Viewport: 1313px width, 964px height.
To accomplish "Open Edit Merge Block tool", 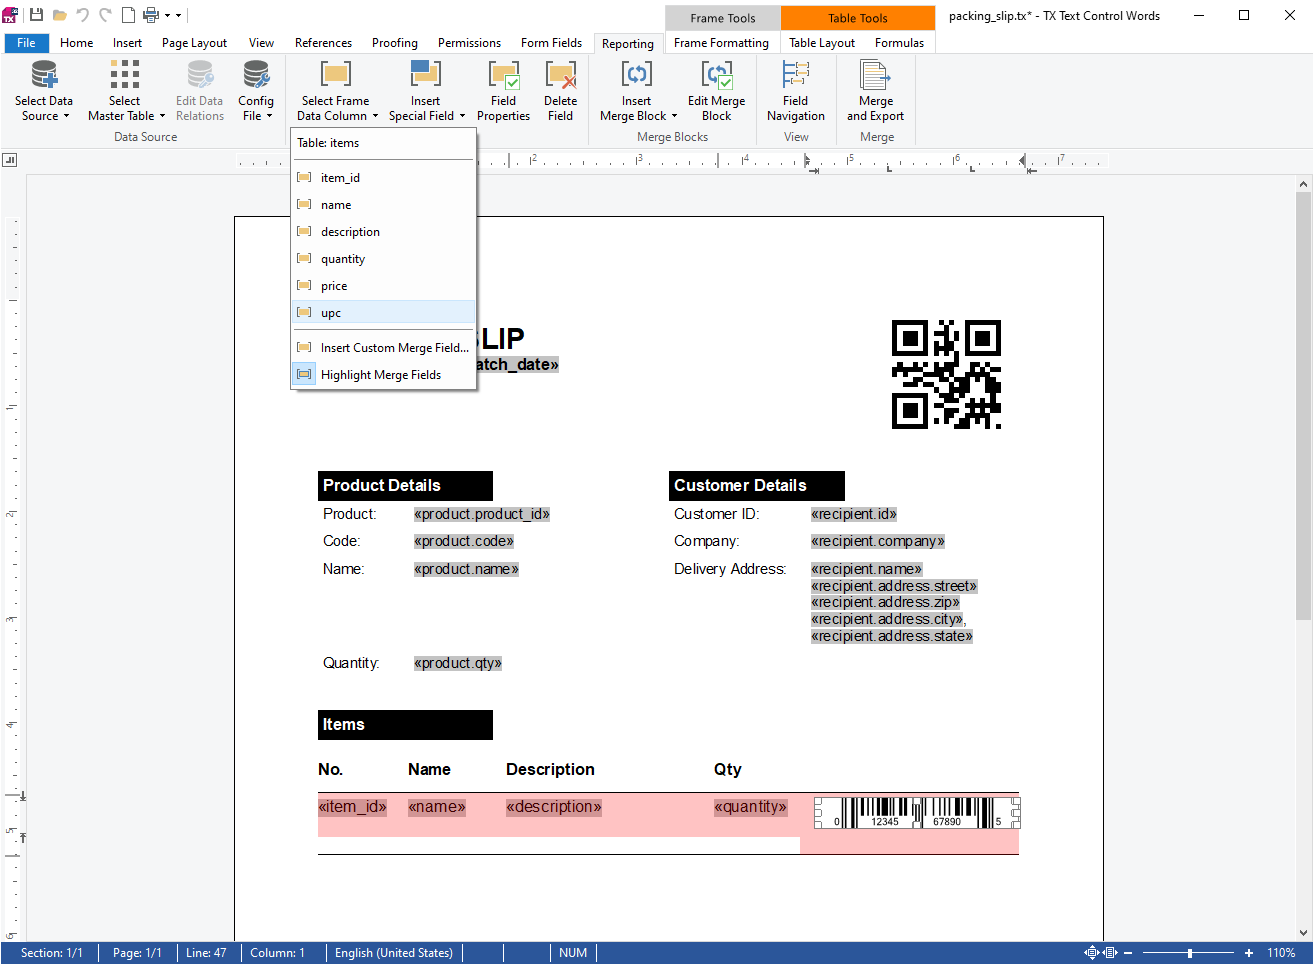I will [716, 76].
